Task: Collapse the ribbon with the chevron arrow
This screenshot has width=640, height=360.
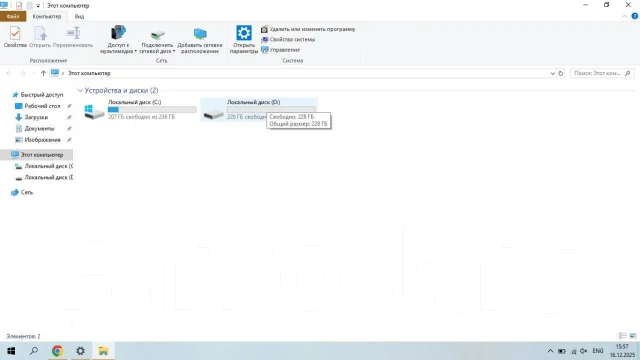Action: click(x=624, y=16)
